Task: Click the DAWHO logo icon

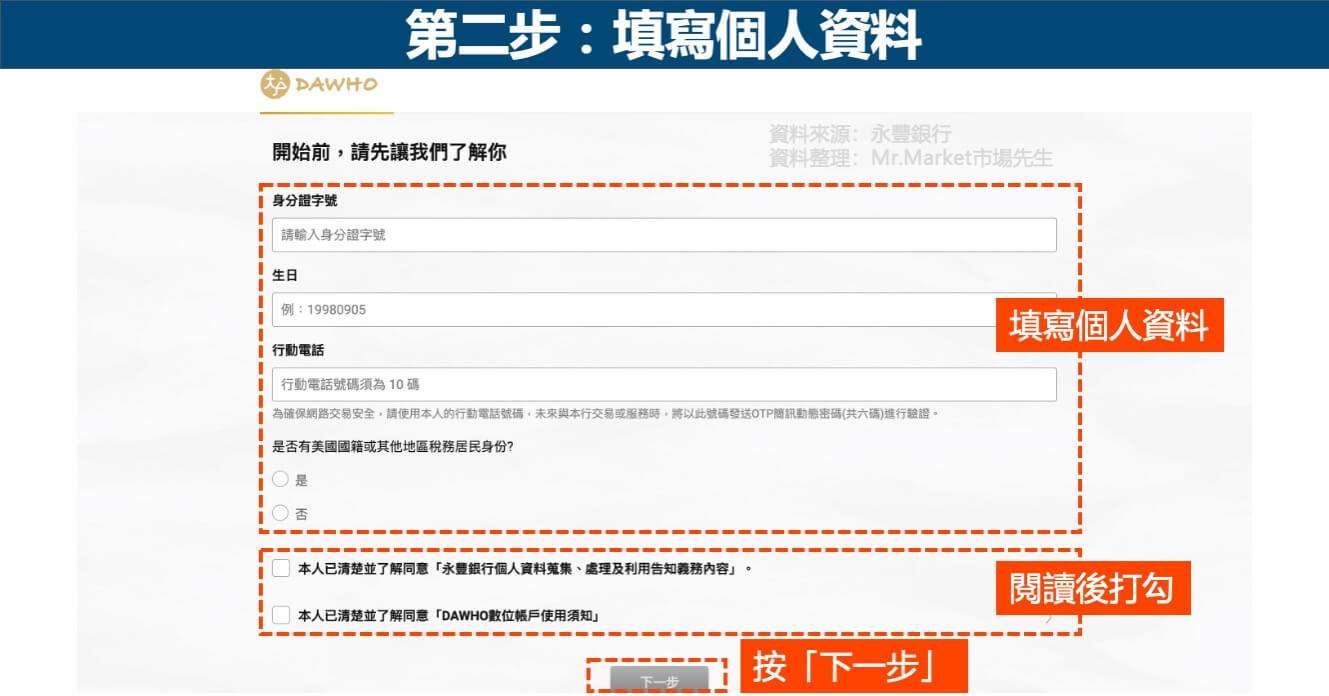Action: click(x=274, y=85)
